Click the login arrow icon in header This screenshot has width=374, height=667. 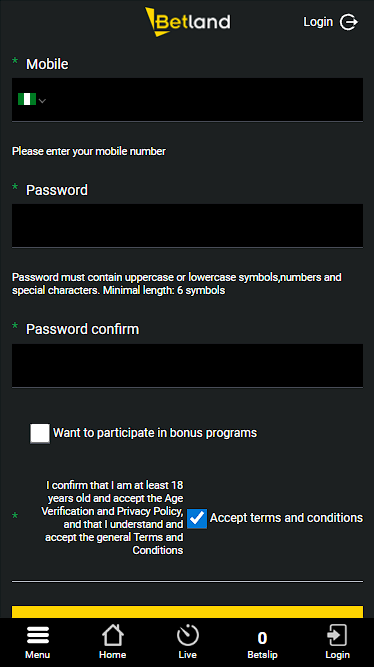[348, 22]
